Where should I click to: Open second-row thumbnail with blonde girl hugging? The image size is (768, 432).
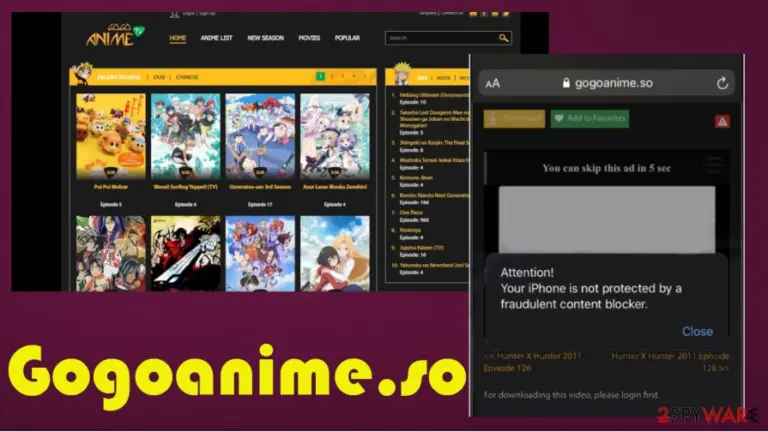pos(335,254)
